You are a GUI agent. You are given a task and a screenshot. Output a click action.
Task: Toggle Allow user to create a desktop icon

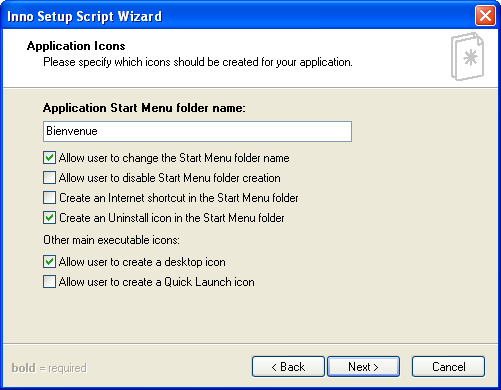click(x=49, y=262)
